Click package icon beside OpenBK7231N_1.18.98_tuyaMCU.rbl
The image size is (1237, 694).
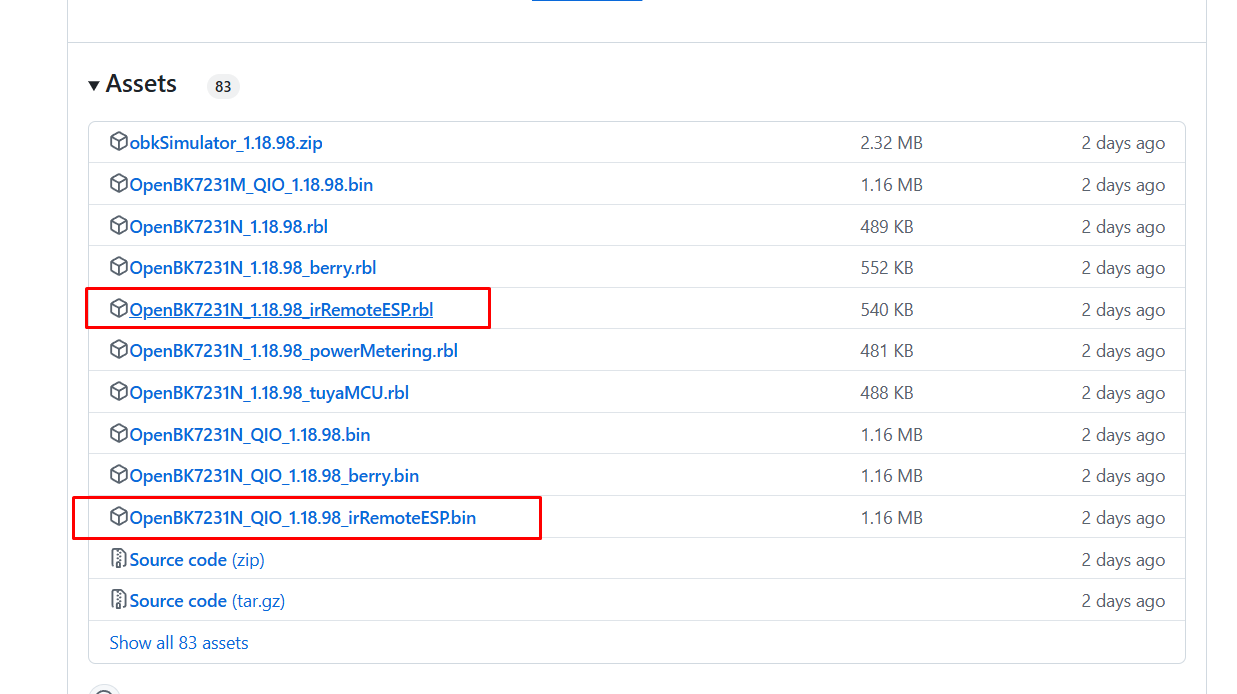click(119, 392)
